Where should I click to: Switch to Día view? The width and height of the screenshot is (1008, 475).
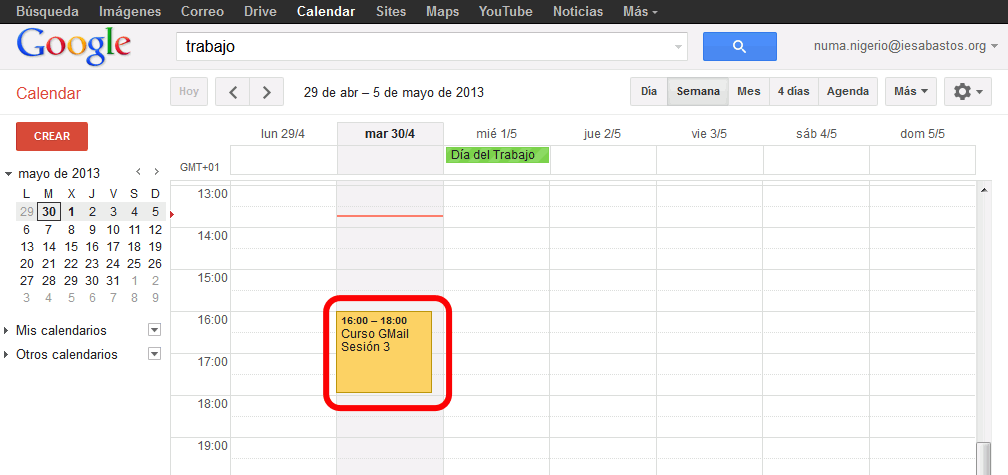tap(649, 91)
